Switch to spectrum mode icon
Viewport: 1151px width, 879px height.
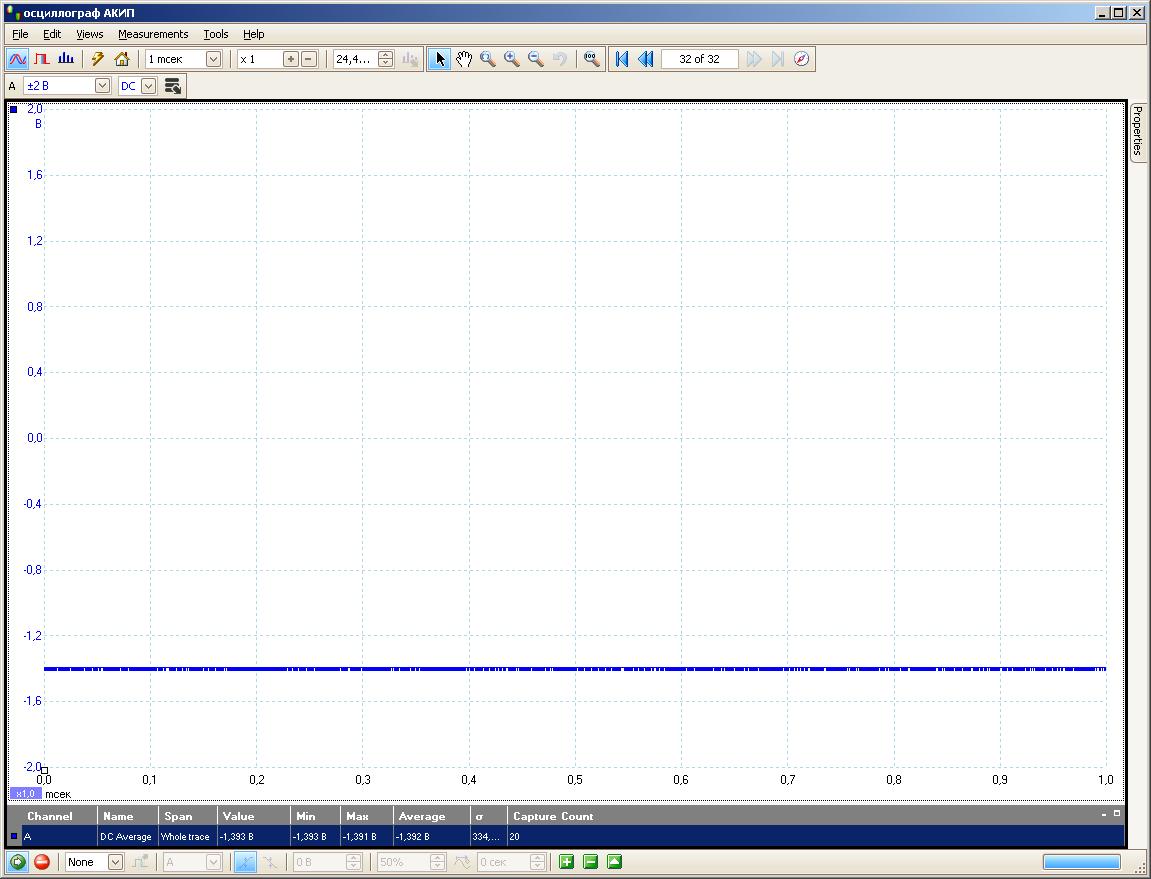click(x=65, y=59)
